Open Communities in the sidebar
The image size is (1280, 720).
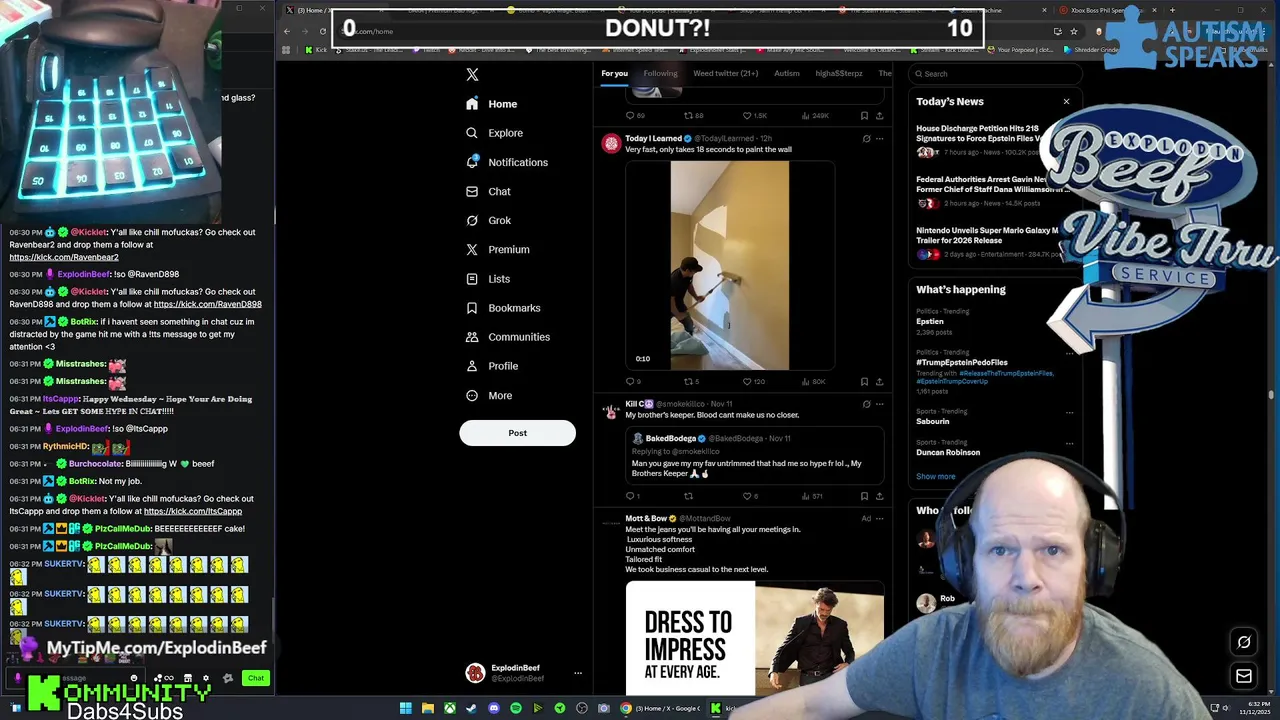508,337
